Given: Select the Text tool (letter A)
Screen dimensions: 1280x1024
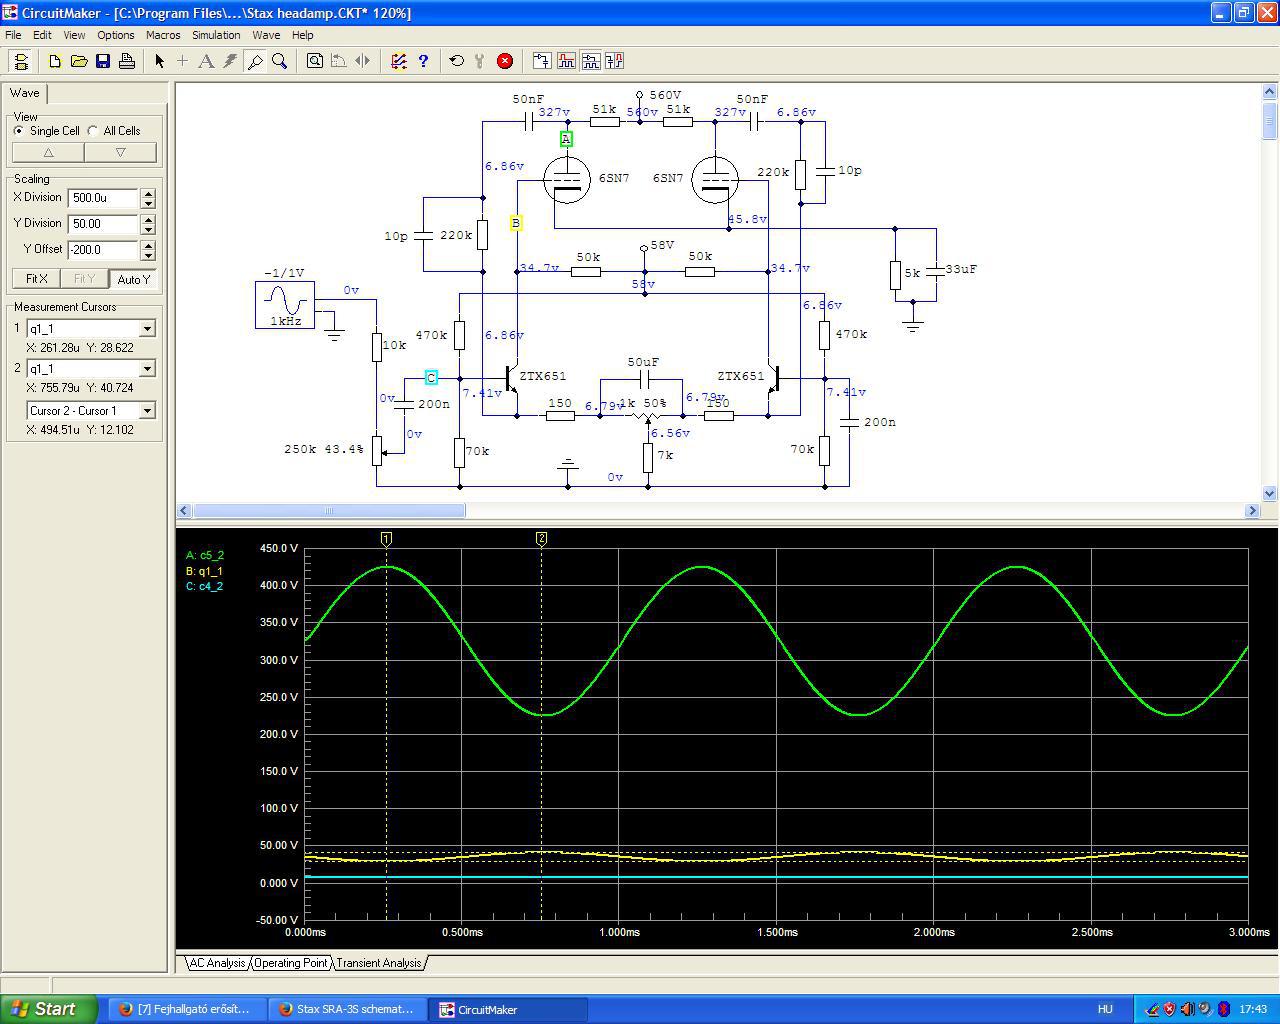Looking at the screenshot, I should [x=206, y=61].
